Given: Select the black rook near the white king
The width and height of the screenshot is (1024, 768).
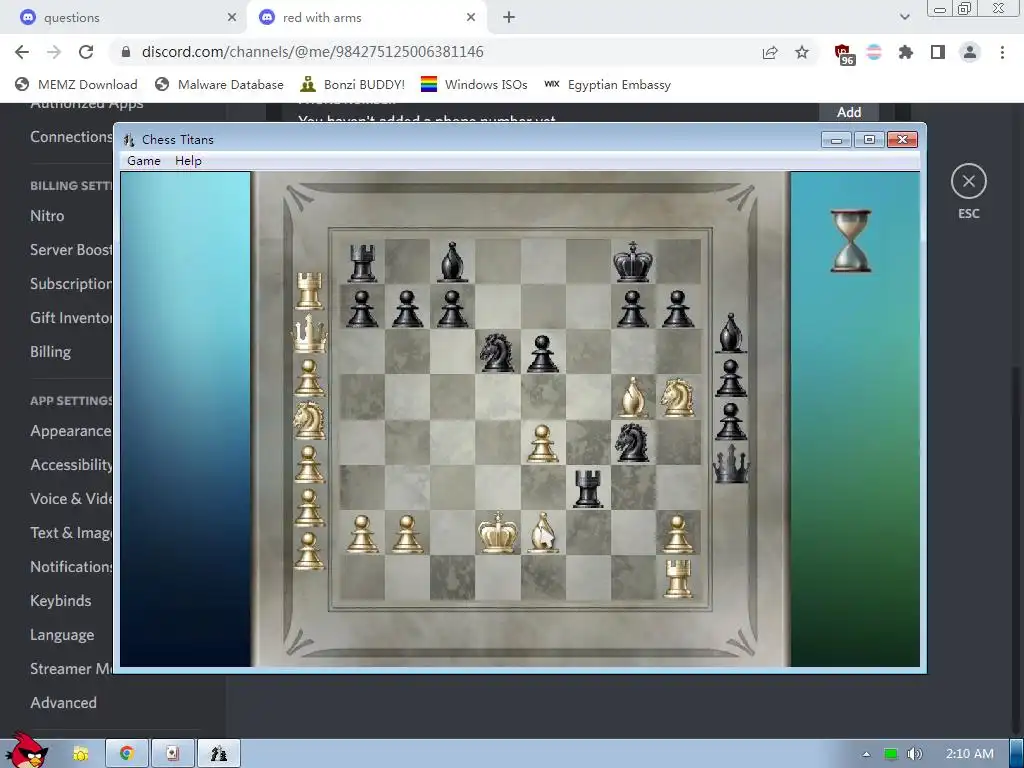Looking at the screenshot, I should [588, 488].
